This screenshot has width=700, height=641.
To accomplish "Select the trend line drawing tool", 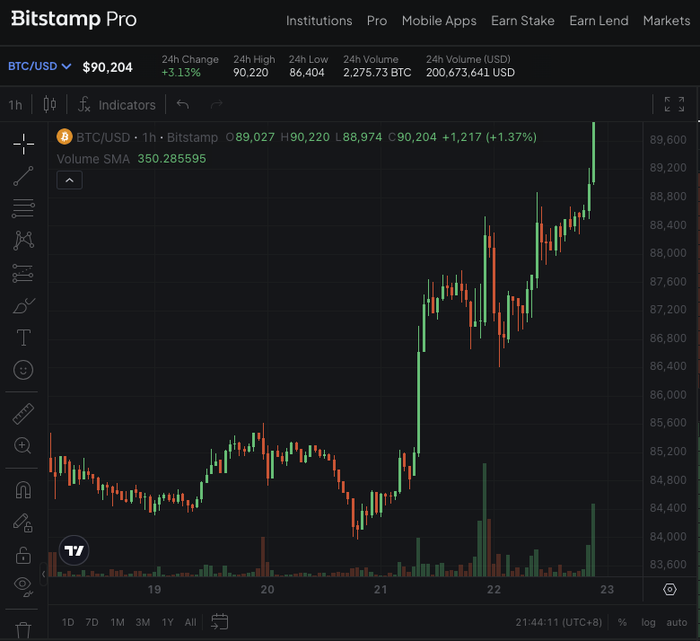I will pos(23,176).
